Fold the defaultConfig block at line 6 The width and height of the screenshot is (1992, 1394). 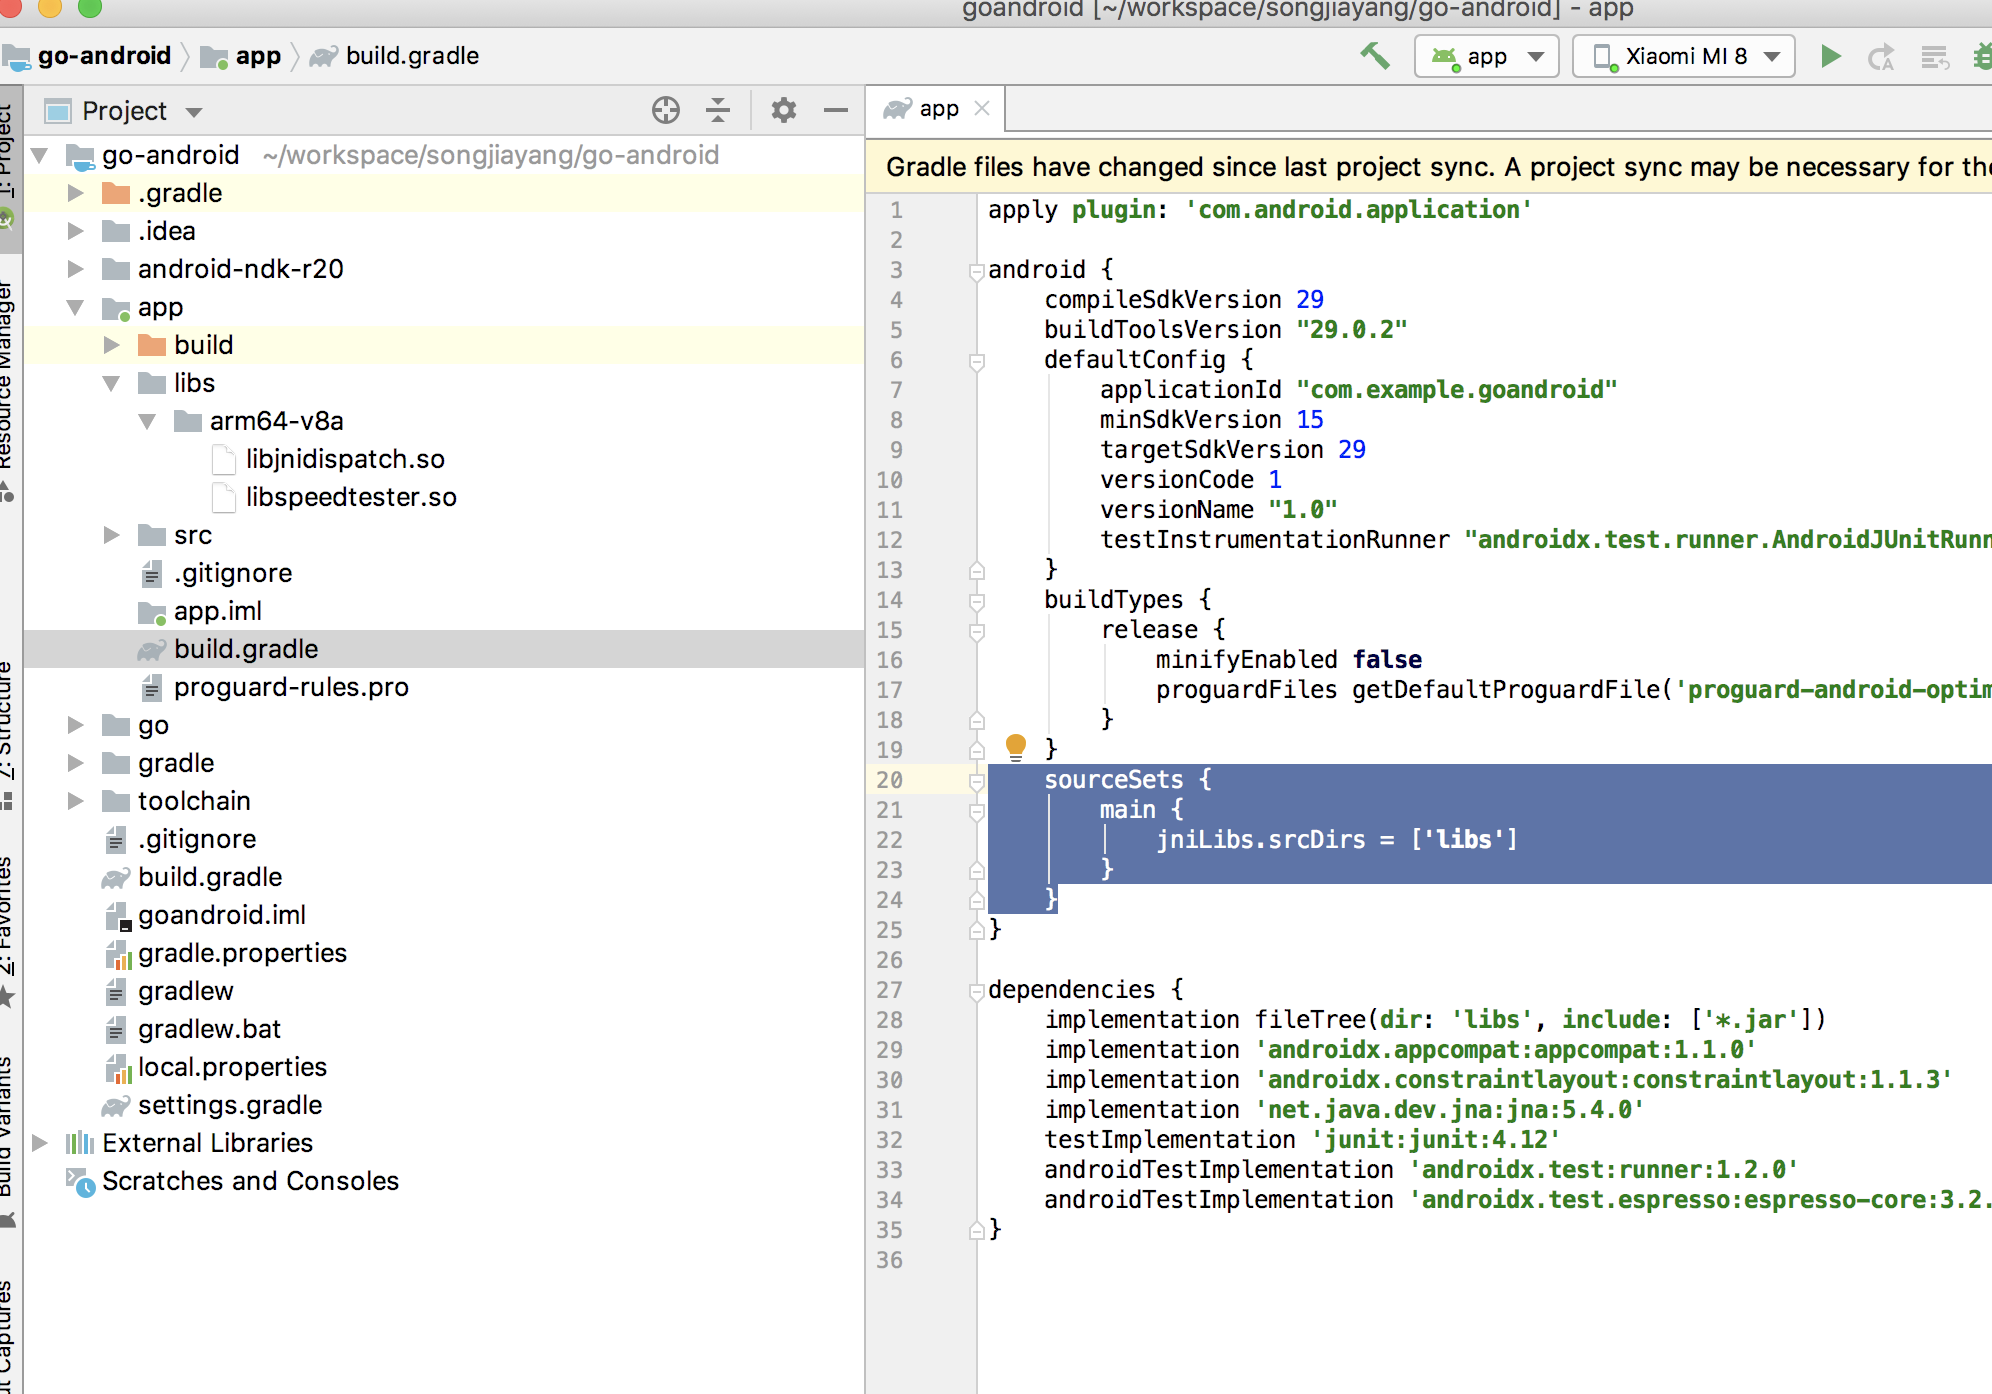coord(976,361)
